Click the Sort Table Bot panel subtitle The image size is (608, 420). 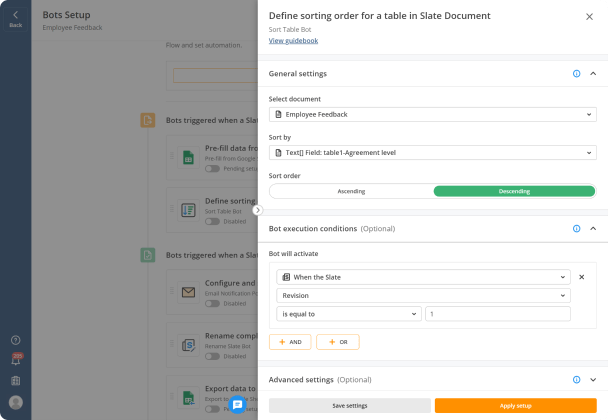pos(290,29)
